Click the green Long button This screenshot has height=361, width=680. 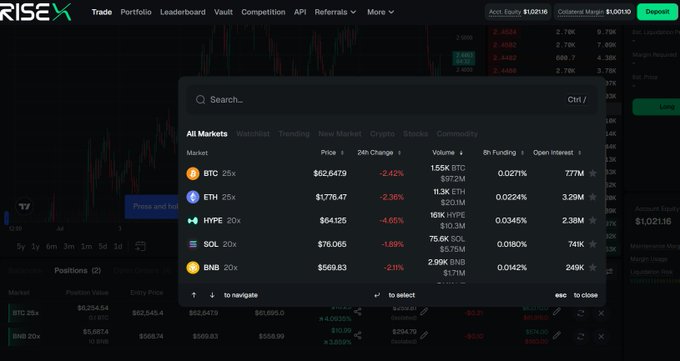656,107
